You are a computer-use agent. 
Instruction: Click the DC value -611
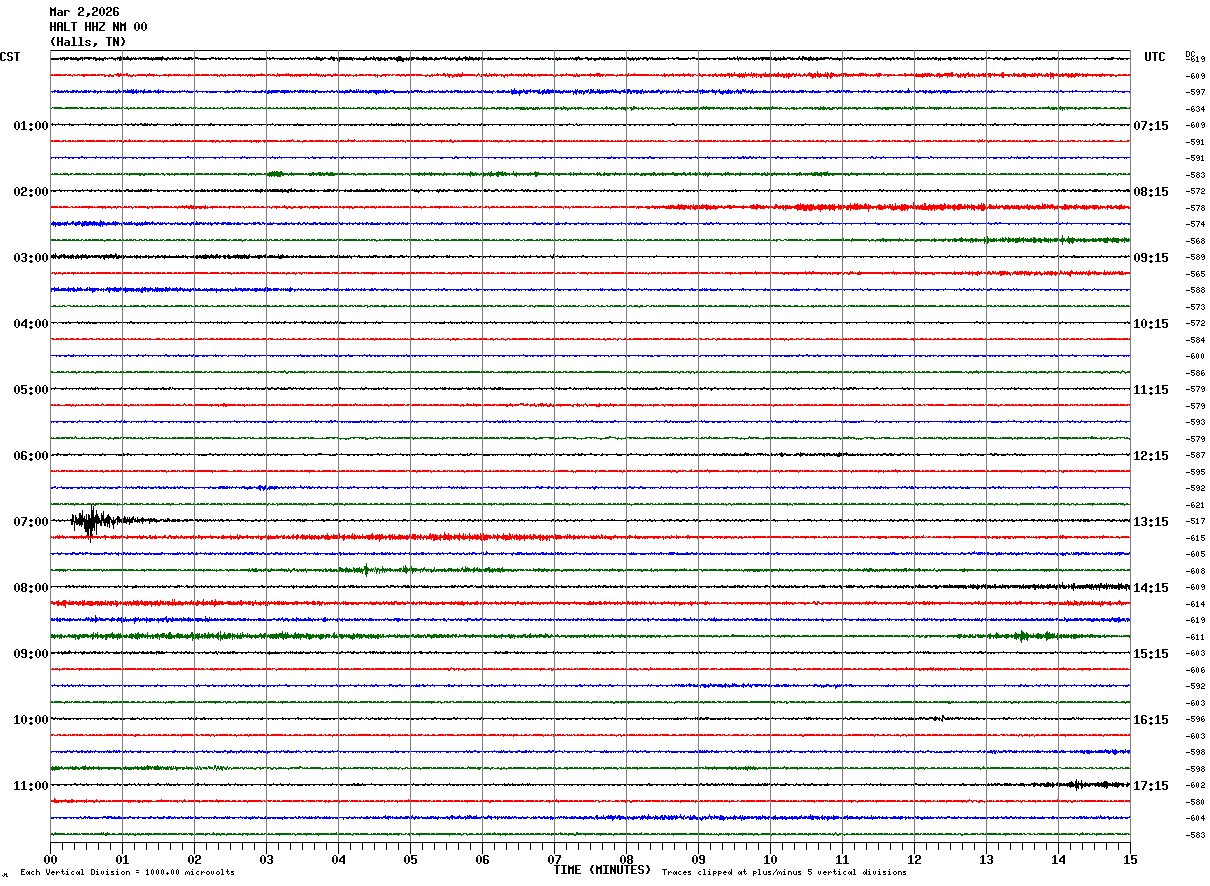(1195, 637)
